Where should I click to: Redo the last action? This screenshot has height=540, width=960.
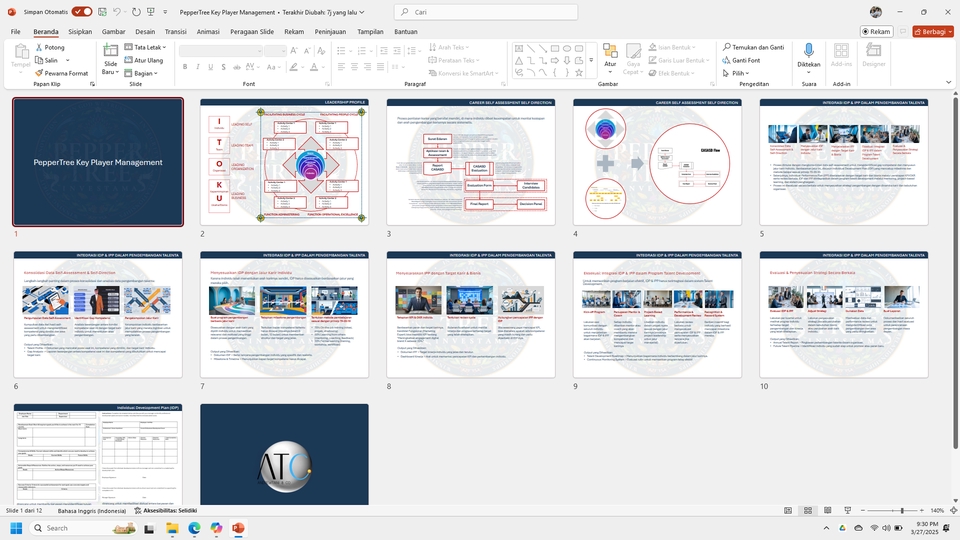136,12
